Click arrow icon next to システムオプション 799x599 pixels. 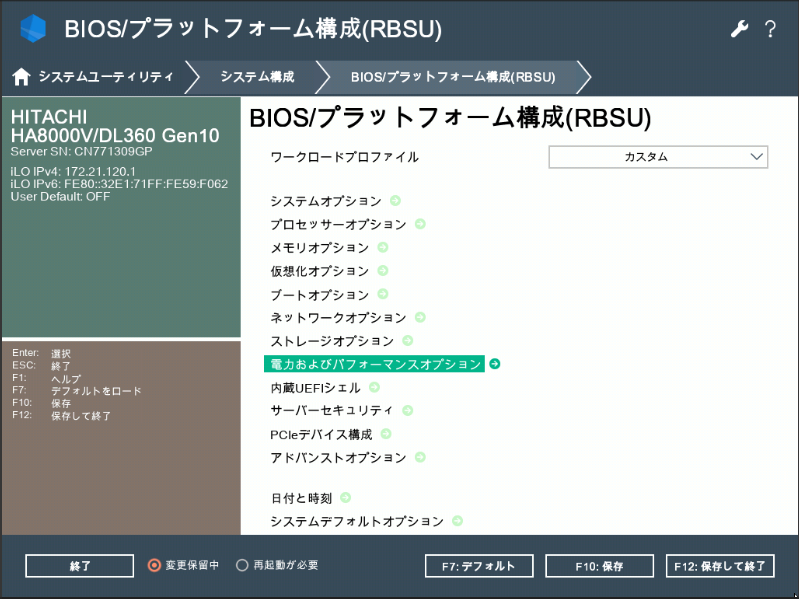395,201
